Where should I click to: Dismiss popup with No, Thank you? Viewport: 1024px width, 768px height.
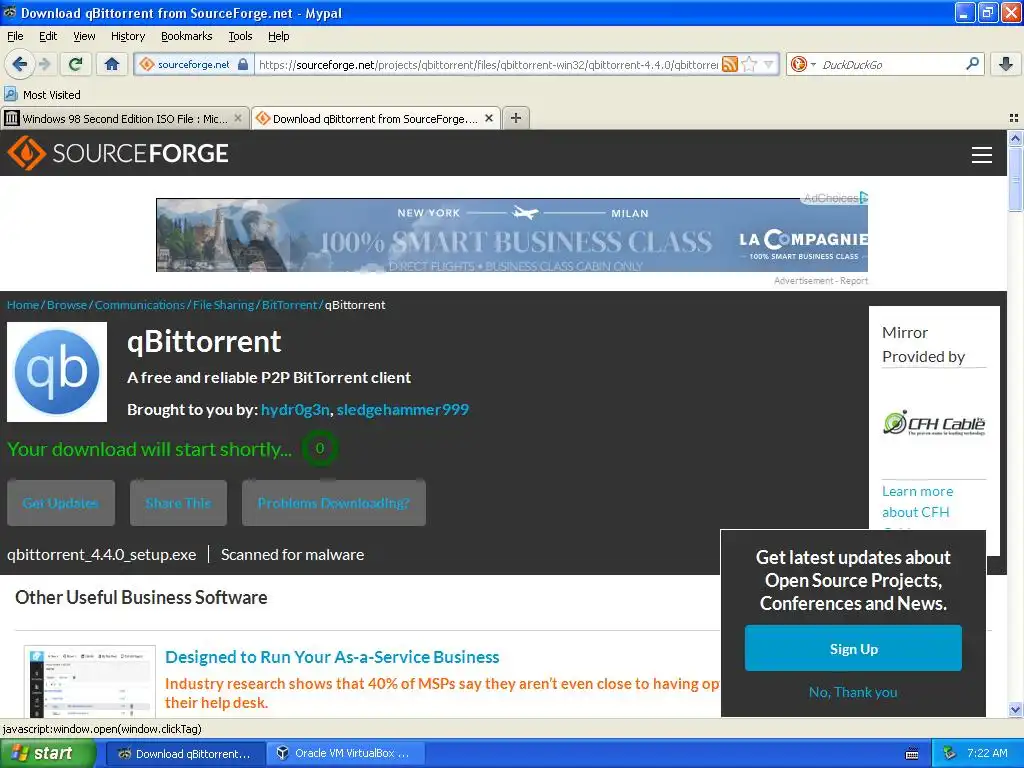853,692
